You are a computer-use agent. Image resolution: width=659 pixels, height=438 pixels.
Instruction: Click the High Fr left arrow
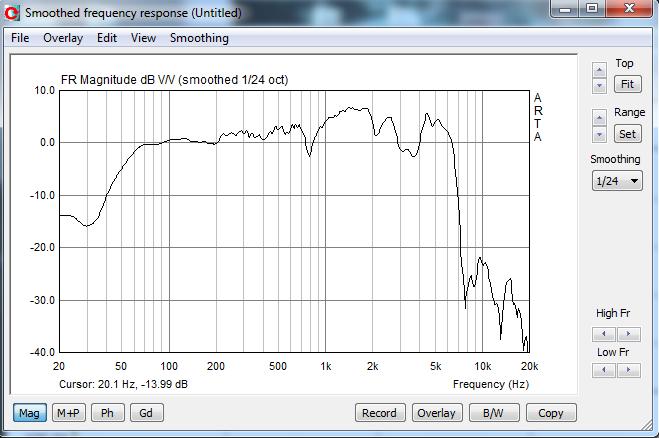pyautogui.click(x=604, y=334)
